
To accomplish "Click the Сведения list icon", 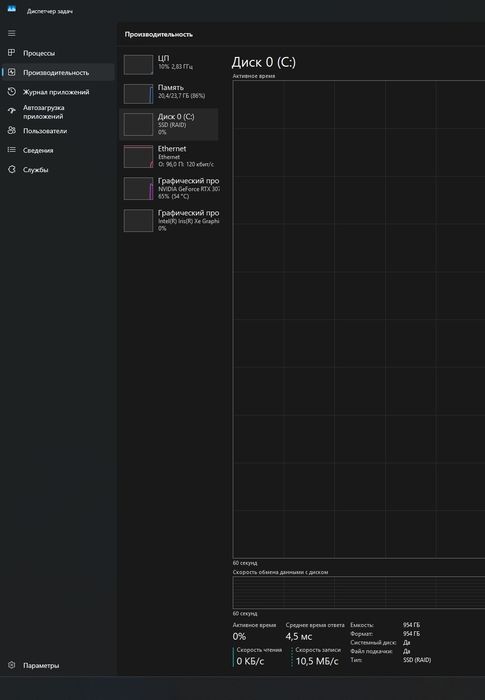I will point(12,150).
